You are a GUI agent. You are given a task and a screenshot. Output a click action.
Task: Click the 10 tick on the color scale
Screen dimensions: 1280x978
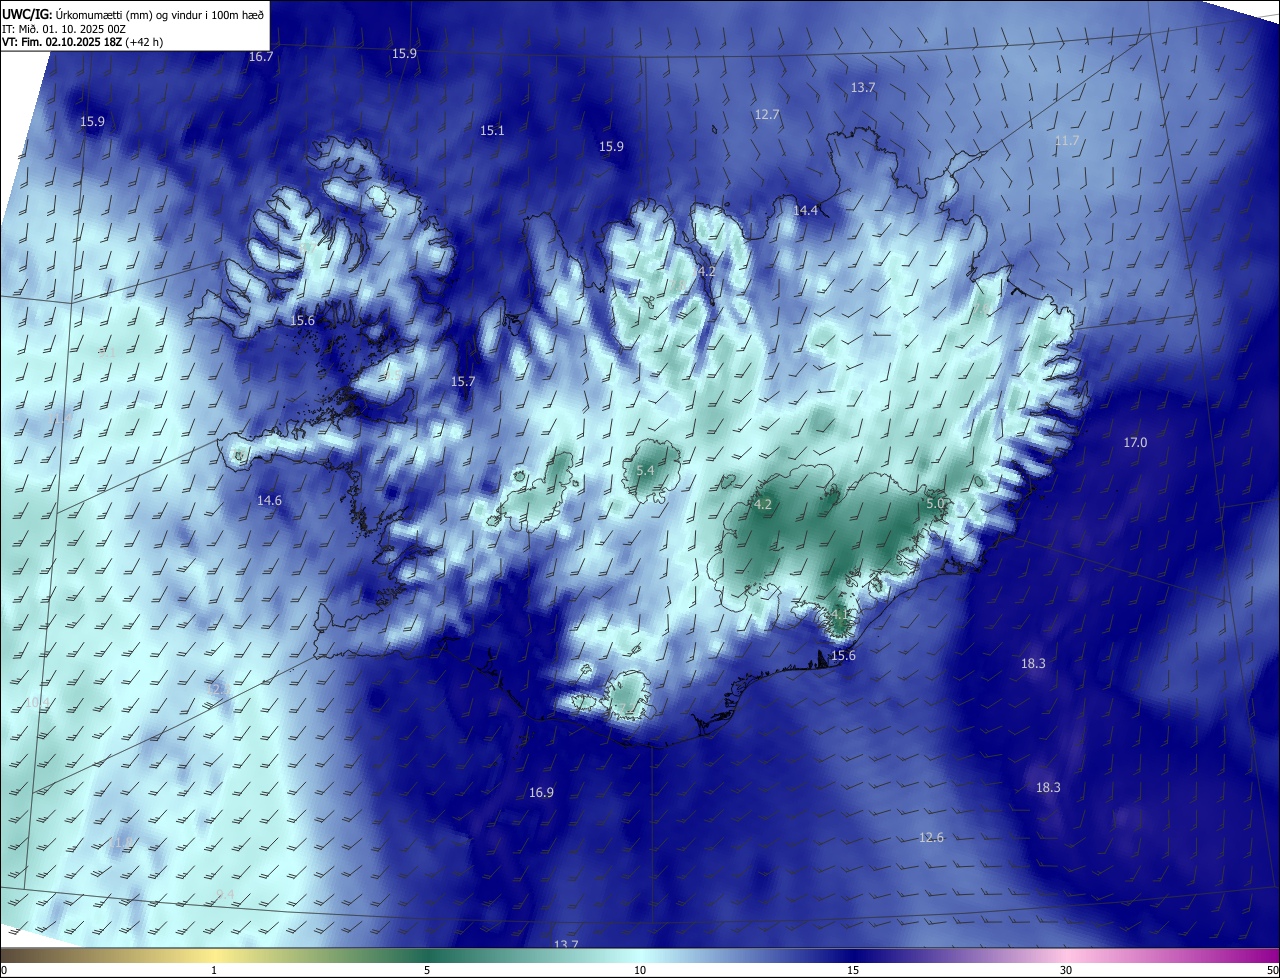click(640, 971)
